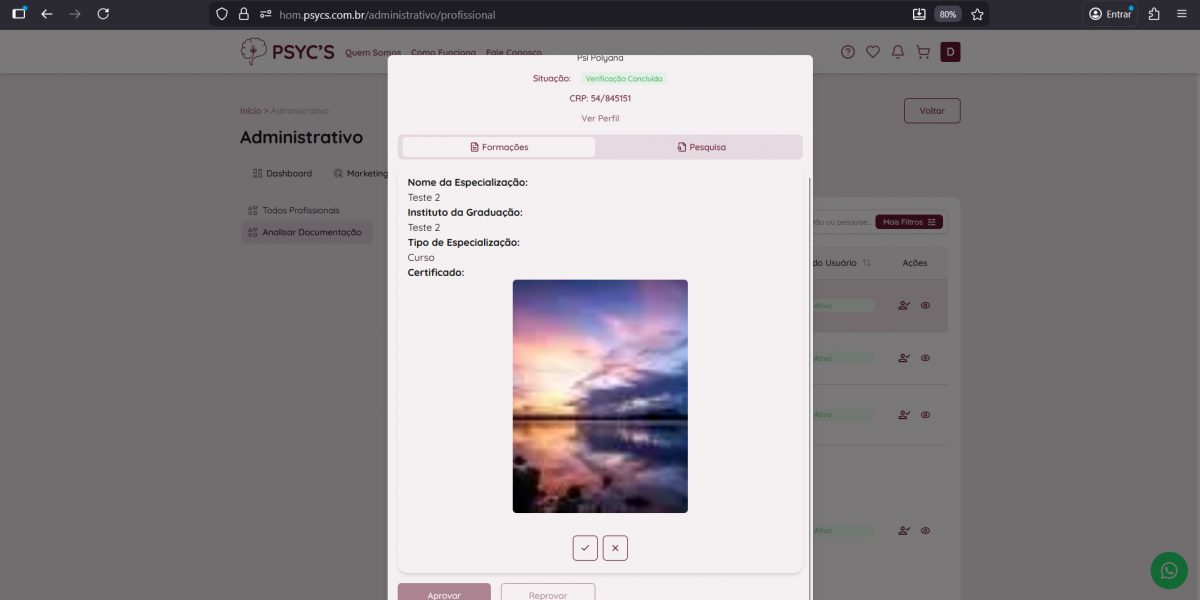1200x600 pixels.
Task: Click the eye icon in the last row
Action: coord(926,531)
